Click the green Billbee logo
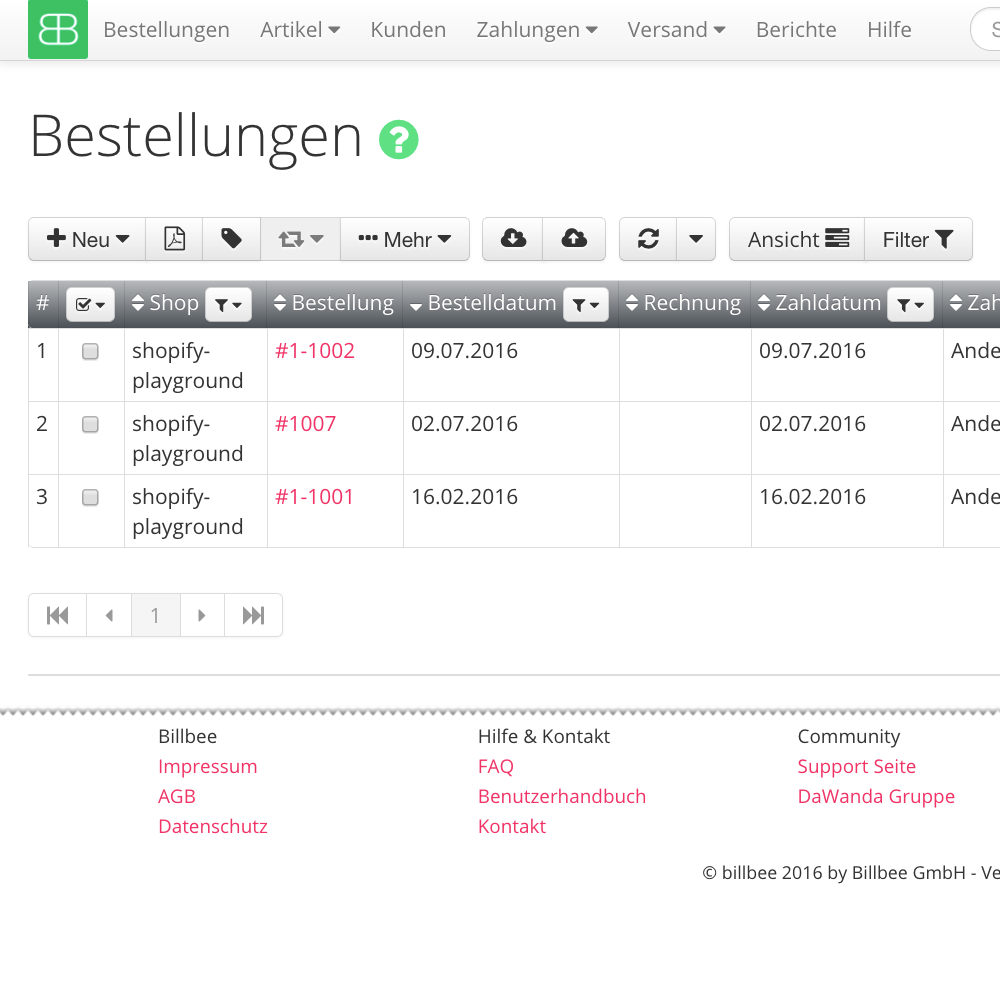Viewport: 1000px width, 1000px height. coord(58,30)
